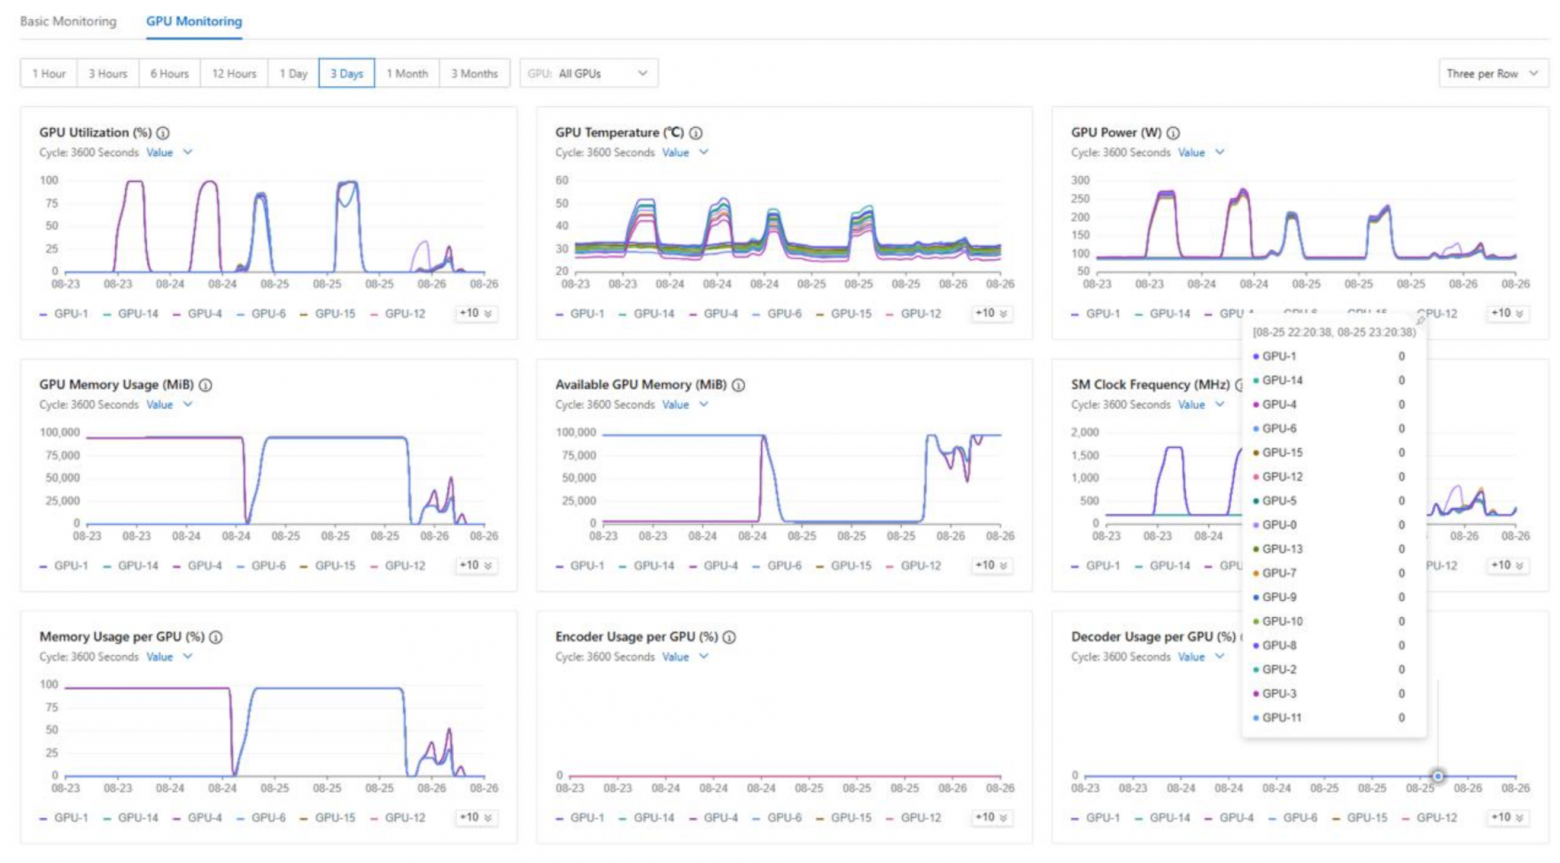Screen dimensions: 1560x863
Task: Toggle GPU-6 series in Available GPU Memory legend
Action: pyautogui.click(x=777, y=565)
